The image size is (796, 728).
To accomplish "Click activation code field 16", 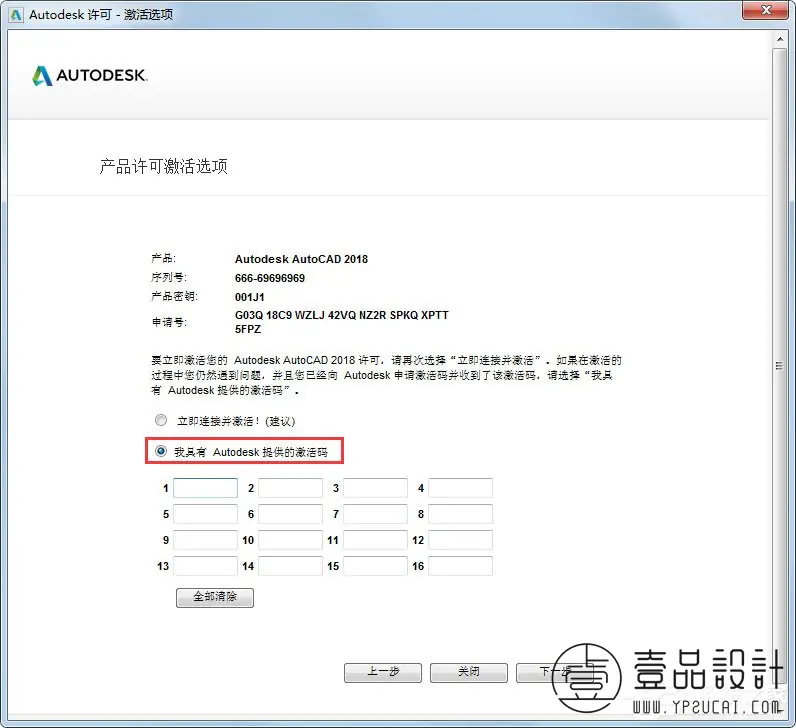I will pyautogui.click(x=460, y=566).
